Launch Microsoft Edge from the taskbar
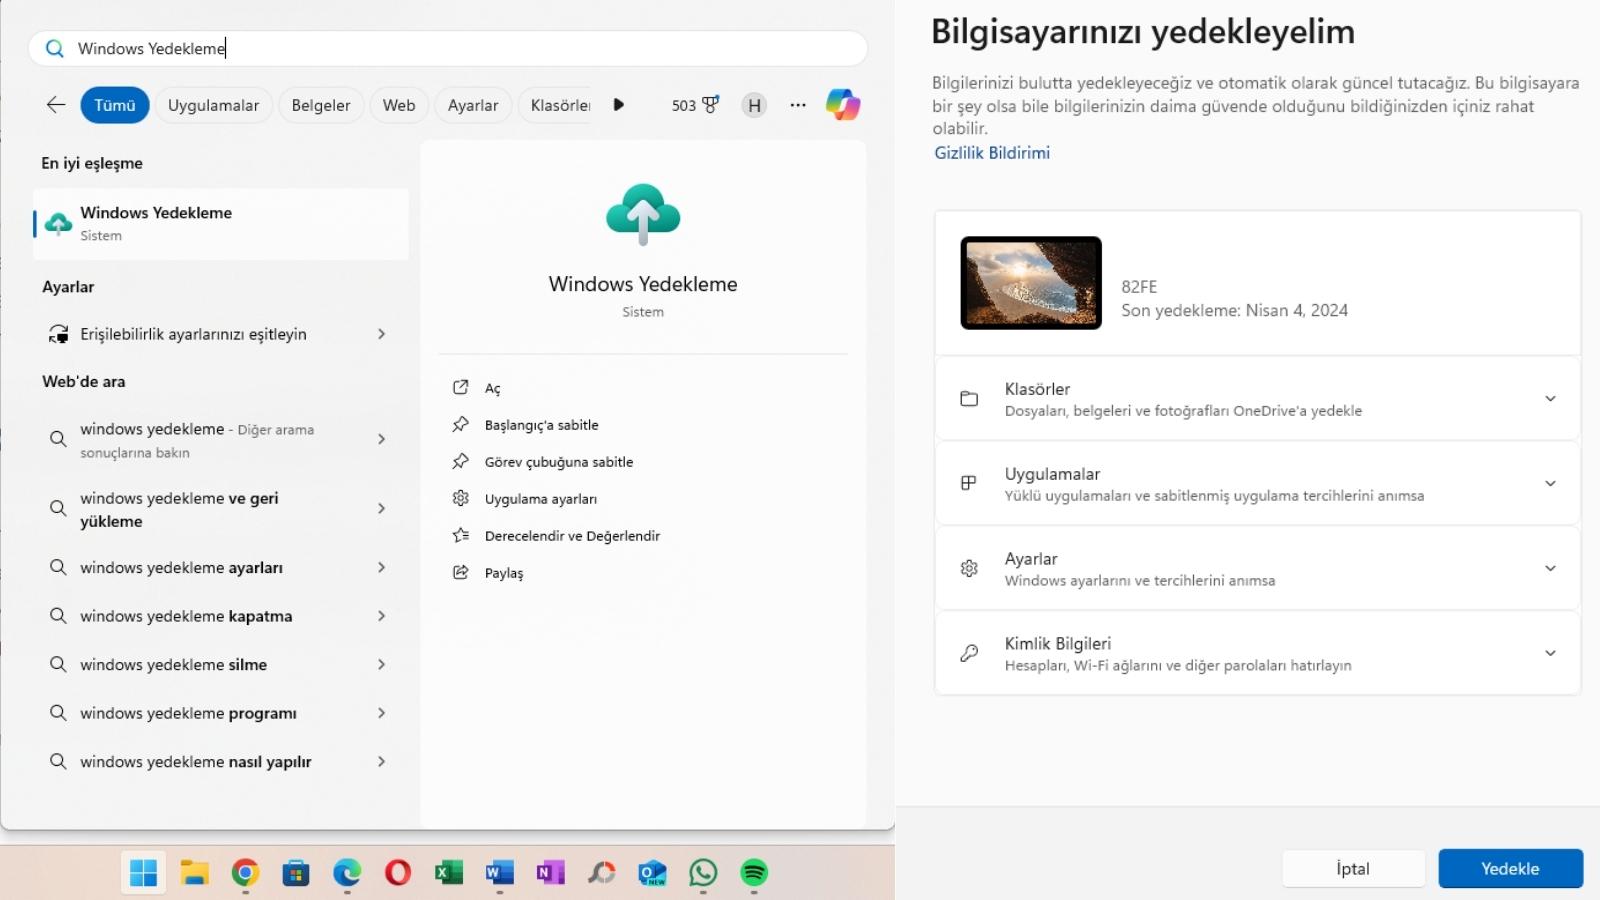Screen dimensions: 1600x900 (x=347, y=873)
